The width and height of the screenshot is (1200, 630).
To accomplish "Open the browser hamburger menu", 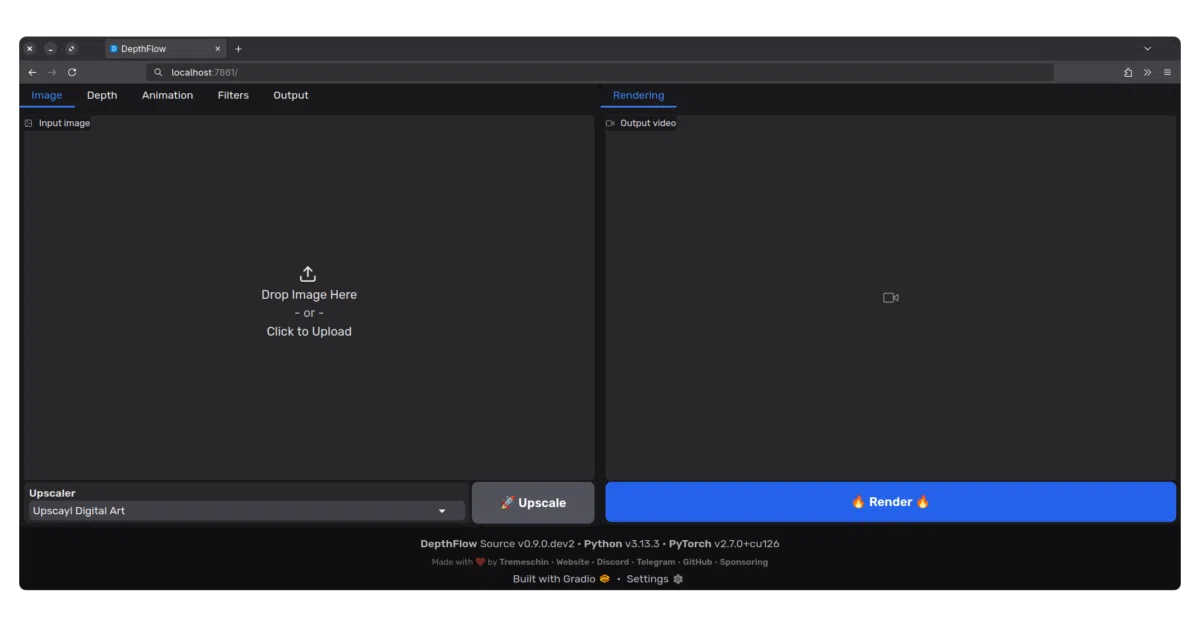I will click(1167, 72).
